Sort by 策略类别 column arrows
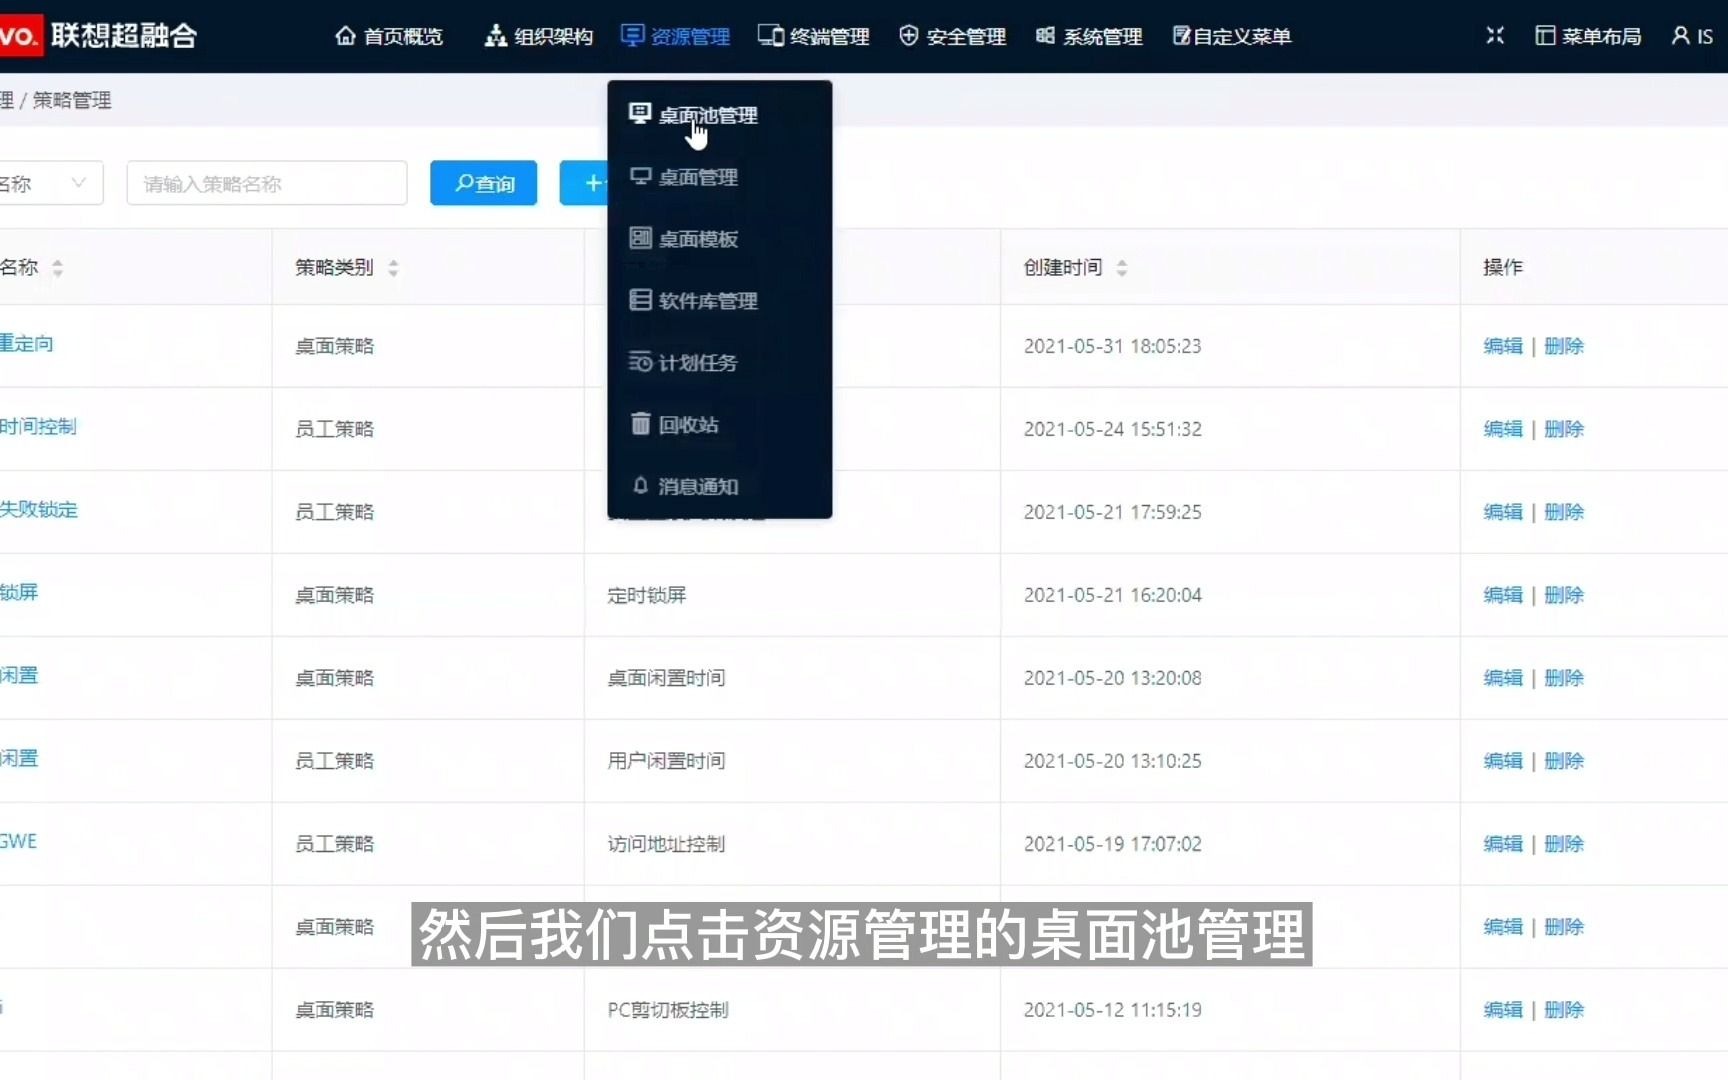Image resolution: width=1728 pixels, height=1080 pixels. (393, 268)
